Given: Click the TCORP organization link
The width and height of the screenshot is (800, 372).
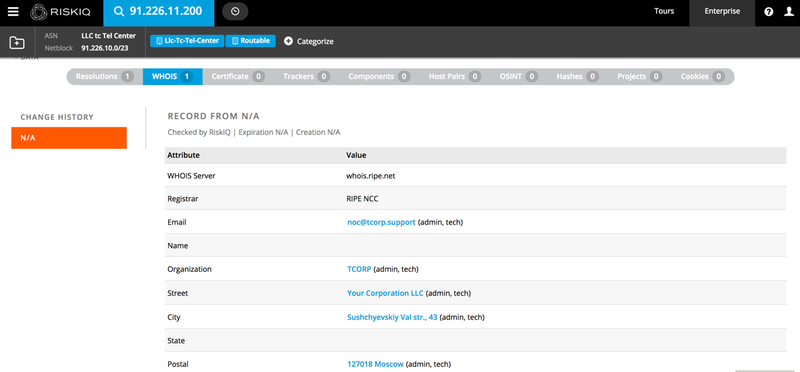Looking at the screenshot, I should coord(359,269).
